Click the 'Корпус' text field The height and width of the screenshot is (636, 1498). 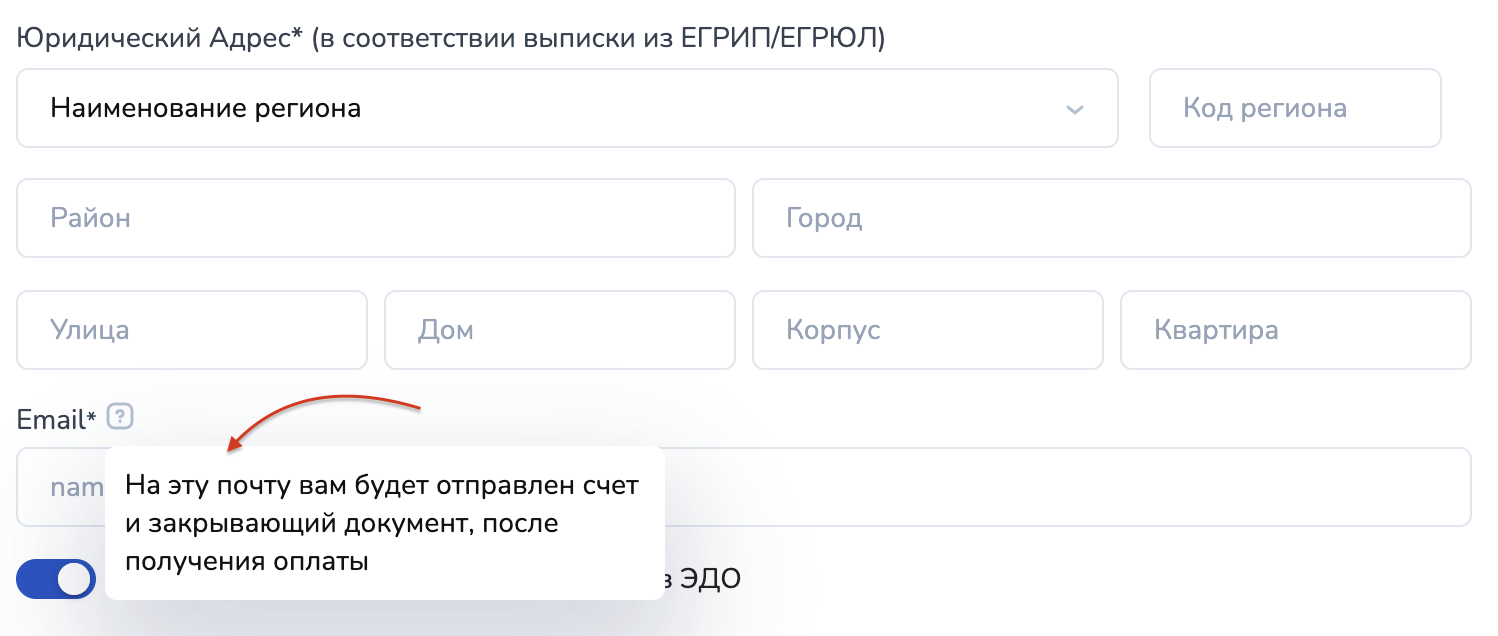pos(927,330)
